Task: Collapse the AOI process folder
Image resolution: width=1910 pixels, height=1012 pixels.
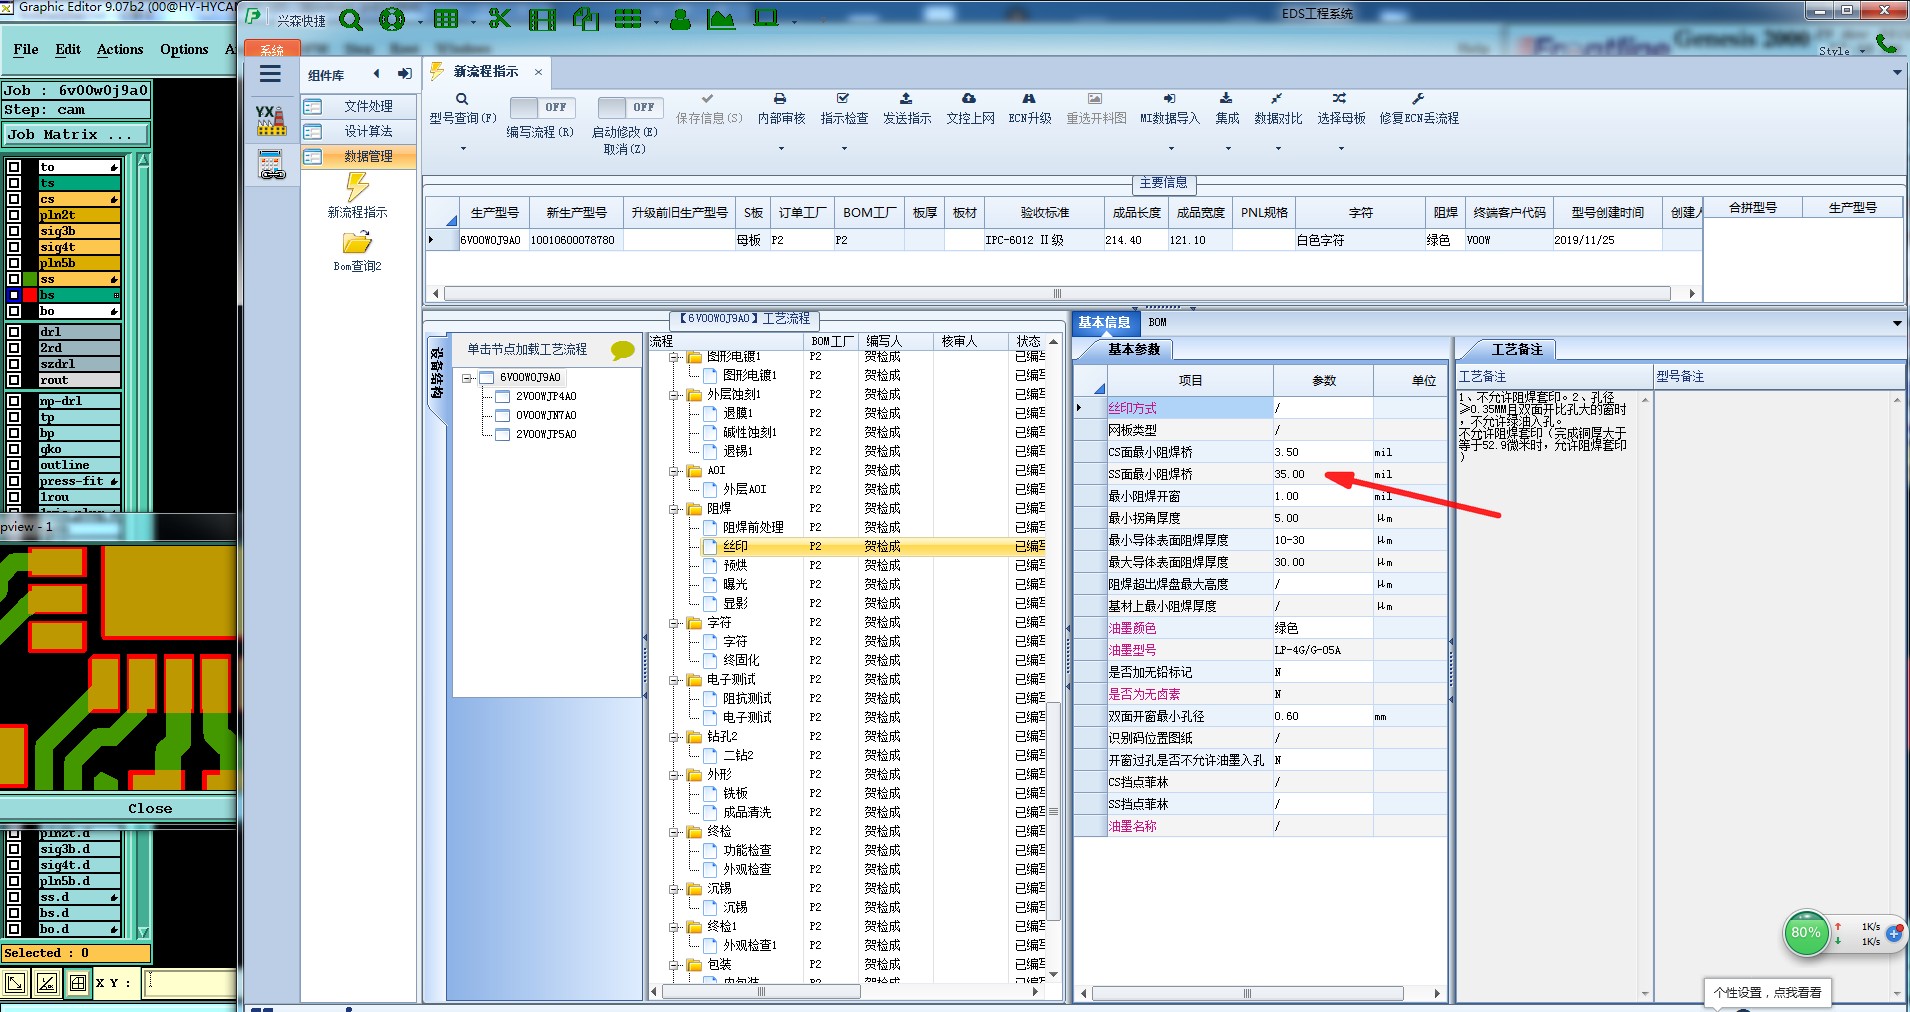Action: (675, 471)
